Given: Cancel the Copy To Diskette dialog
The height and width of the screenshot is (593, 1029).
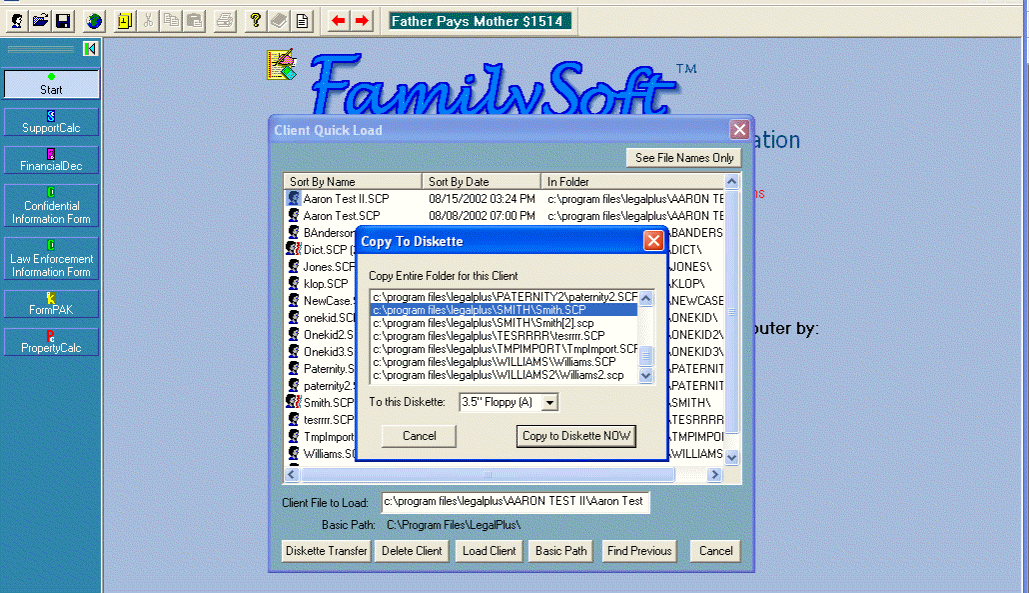Looking at the screenshot, I should coord(419,436).
